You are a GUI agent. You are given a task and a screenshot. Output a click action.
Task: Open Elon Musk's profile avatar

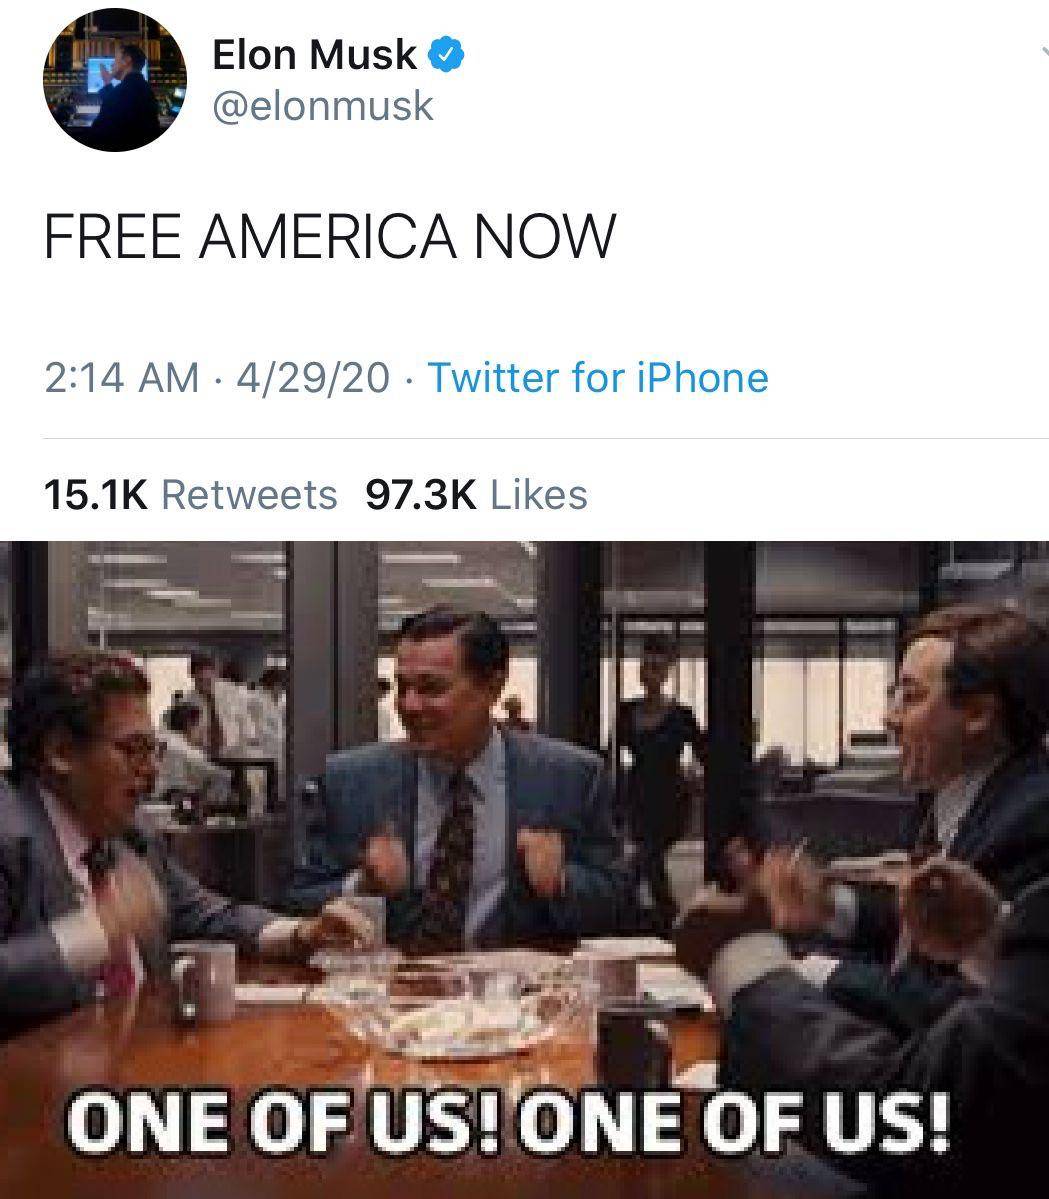pyautogui.click(x=115, y=79)
